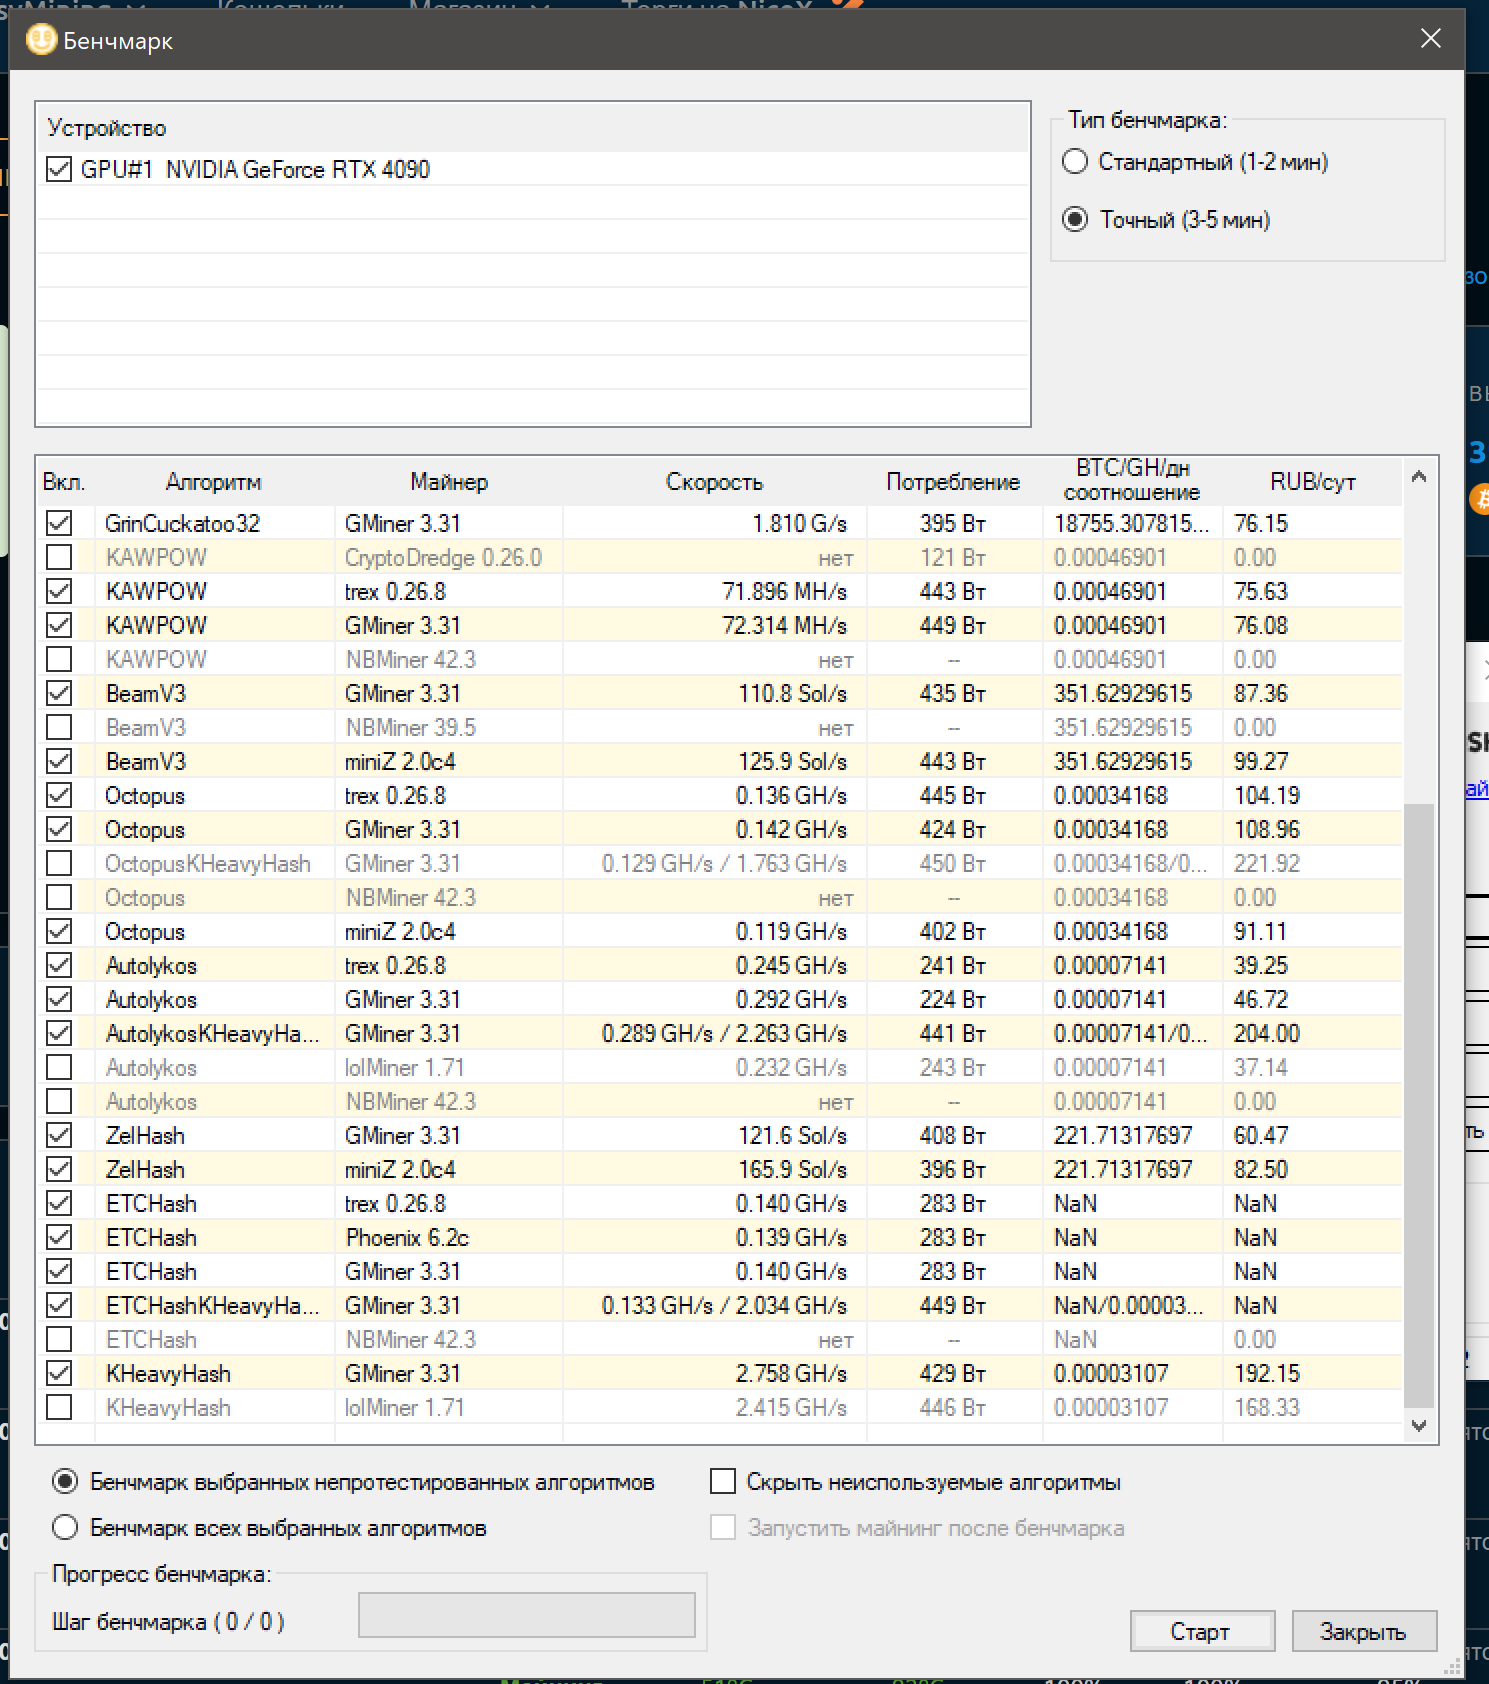Toggle BeamV3 miniZ 2.0c4 checkbox
The image size is (1489, 1684).
[x=59, y=761]
